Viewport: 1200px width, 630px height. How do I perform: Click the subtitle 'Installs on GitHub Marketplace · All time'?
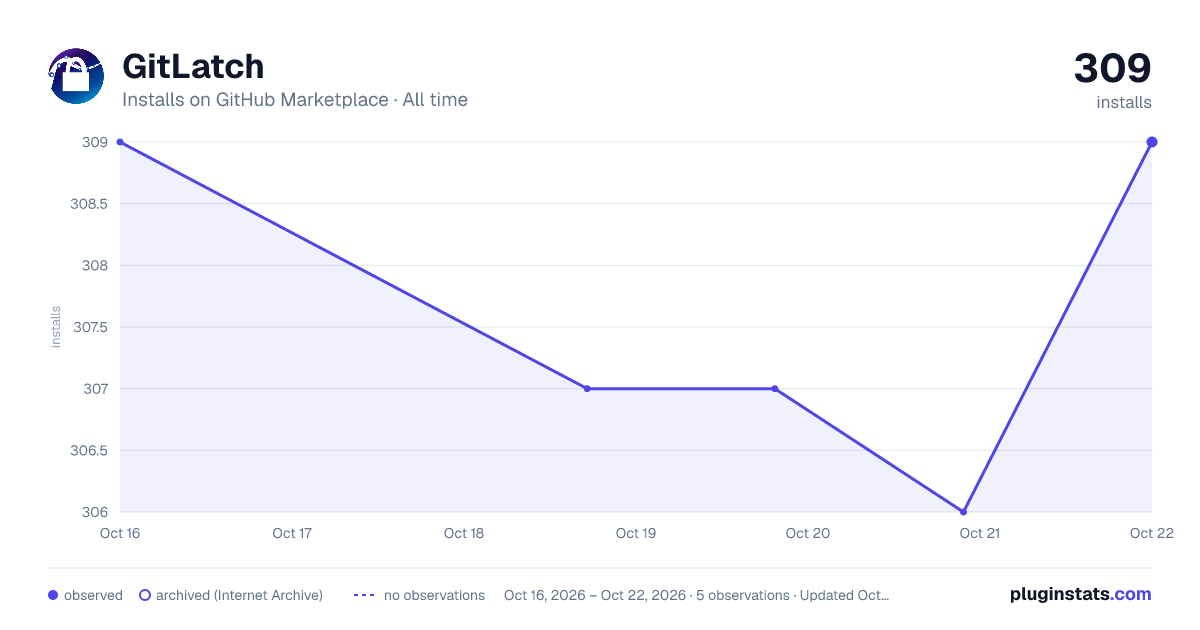tap(295, 100)
